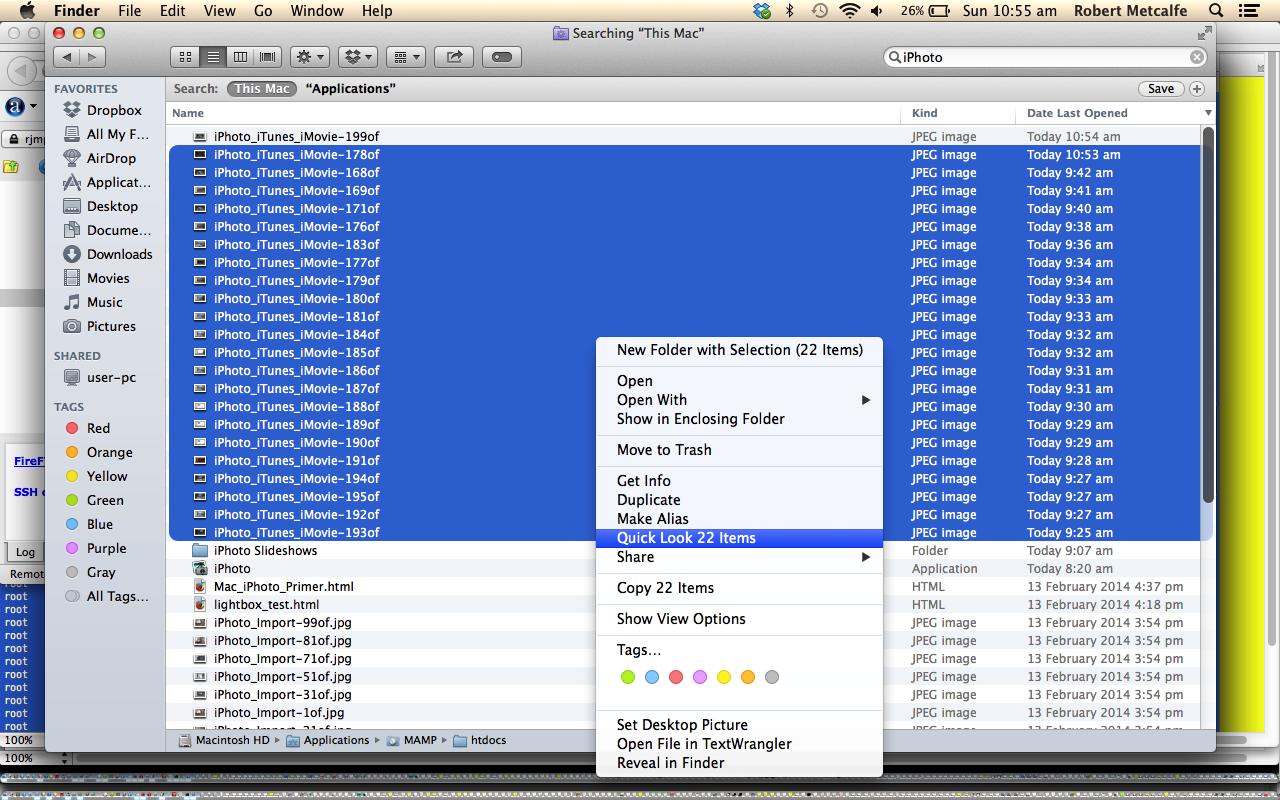Choose Show in Enclosing Folder
This screenshot has height=800, width=1280.
coord(739,419)
